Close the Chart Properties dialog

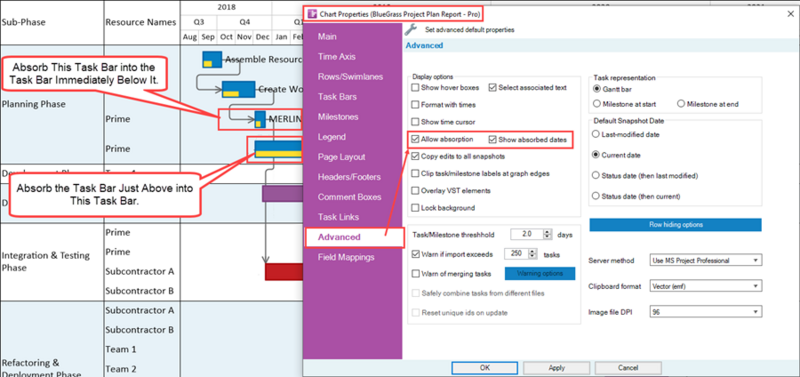click(790, 14)
